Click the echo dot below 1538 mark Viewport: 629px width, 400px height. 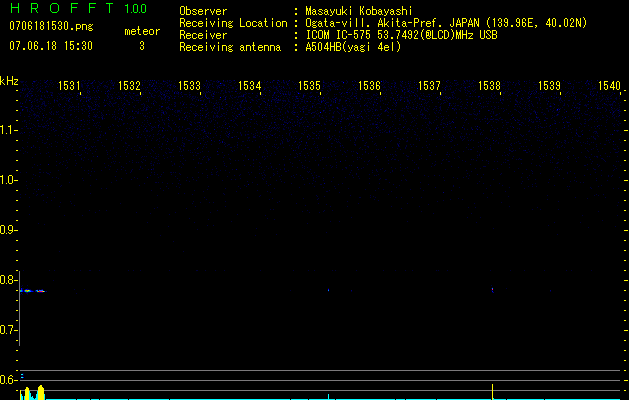point(492,290)
